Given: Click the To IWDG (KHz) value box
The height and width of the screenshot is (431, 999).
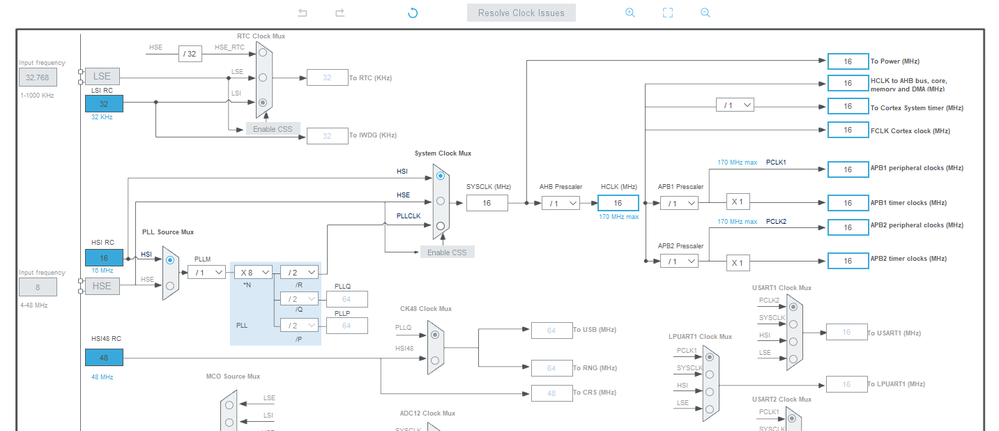Looking at the screenshot, I should [x=327, y=136].
